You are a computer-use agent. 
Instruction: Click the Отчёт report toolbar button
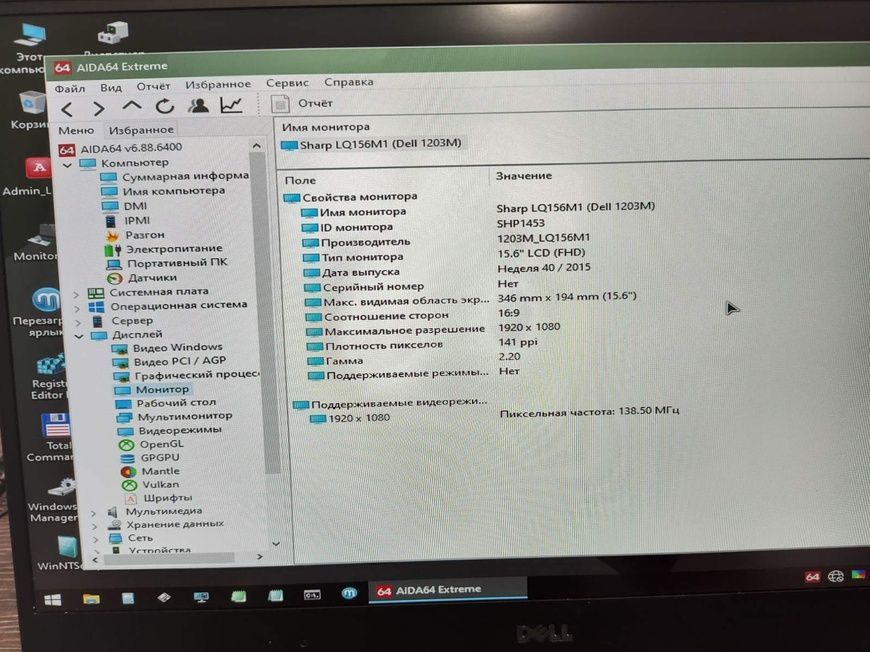(x=302, y=103)
